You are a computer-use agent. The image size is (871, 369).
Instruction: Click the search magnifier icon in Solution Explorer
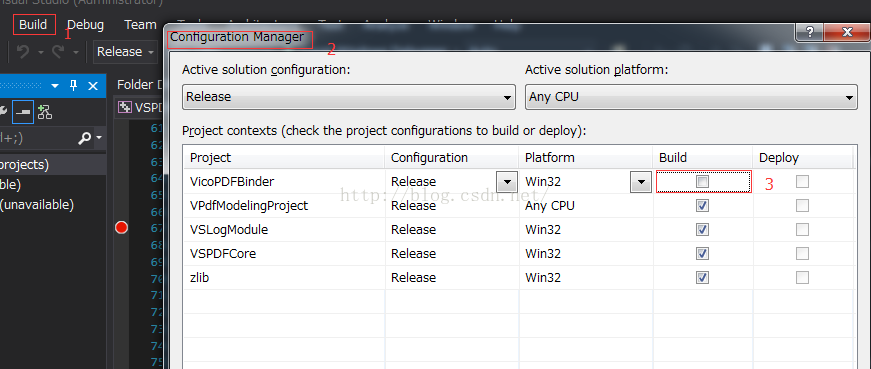[x=85, y=138]
